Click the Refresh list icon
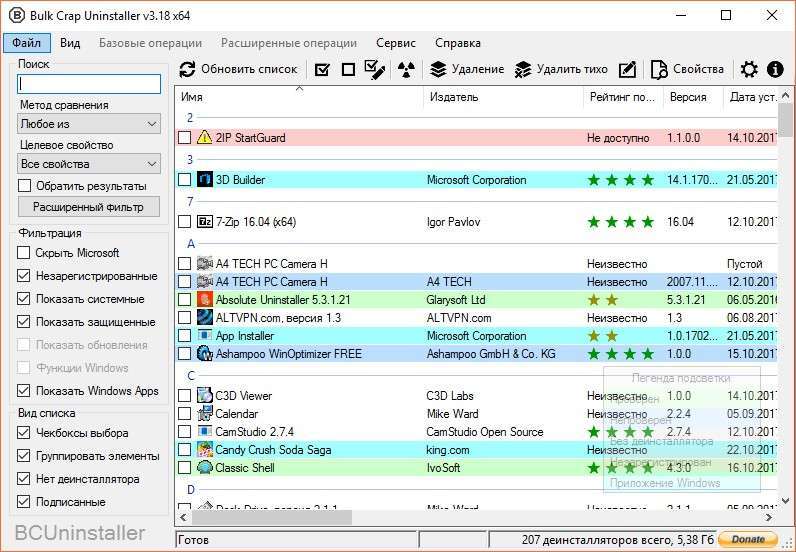796x552 pixels. point(187,69)
